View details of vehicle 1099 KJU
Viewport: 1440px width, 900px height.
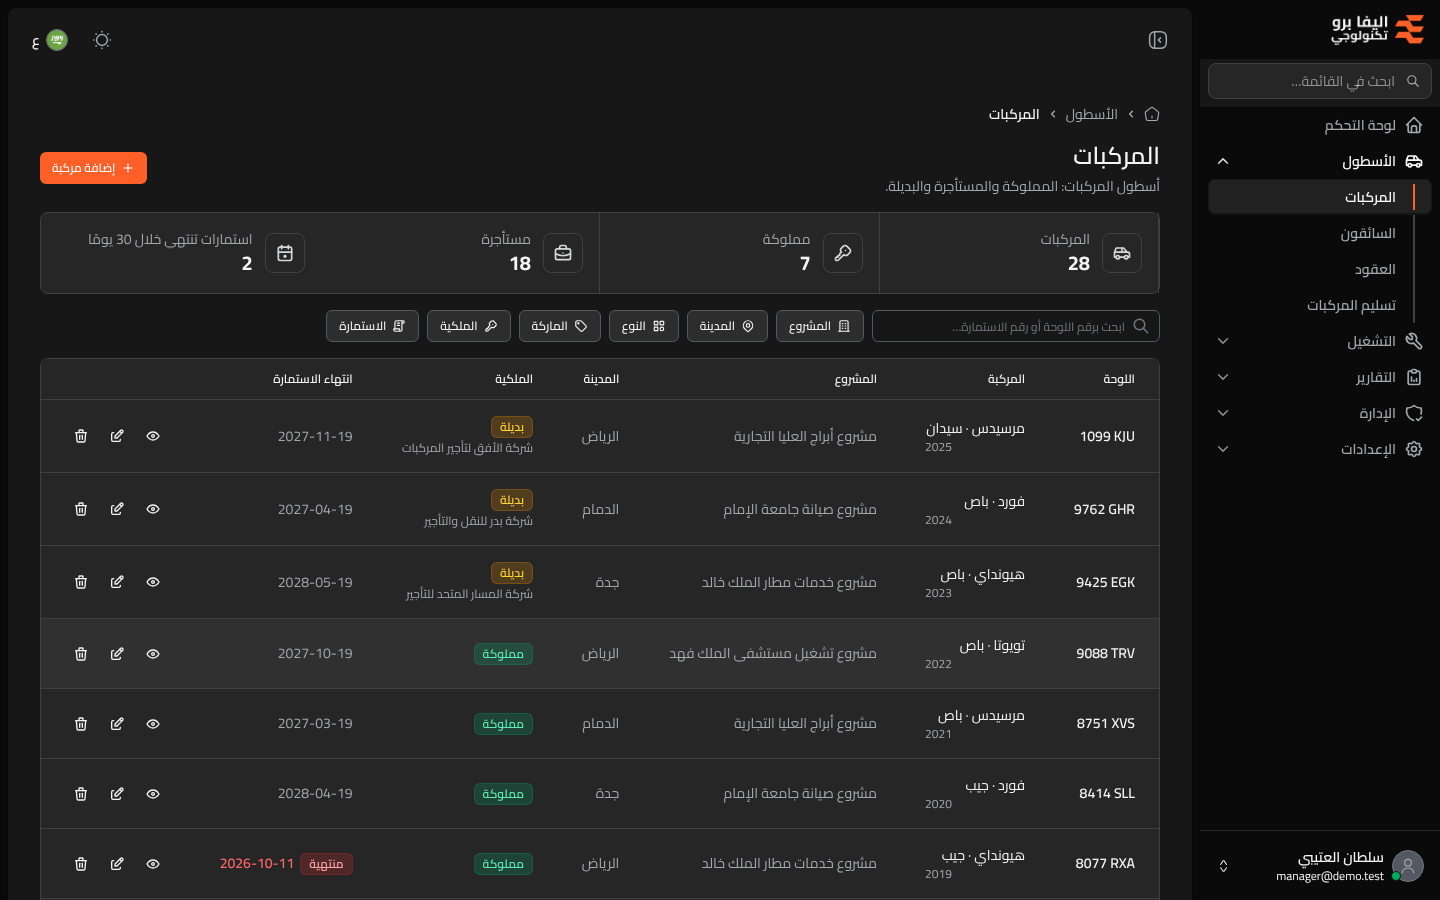click(x=153, y=436)
